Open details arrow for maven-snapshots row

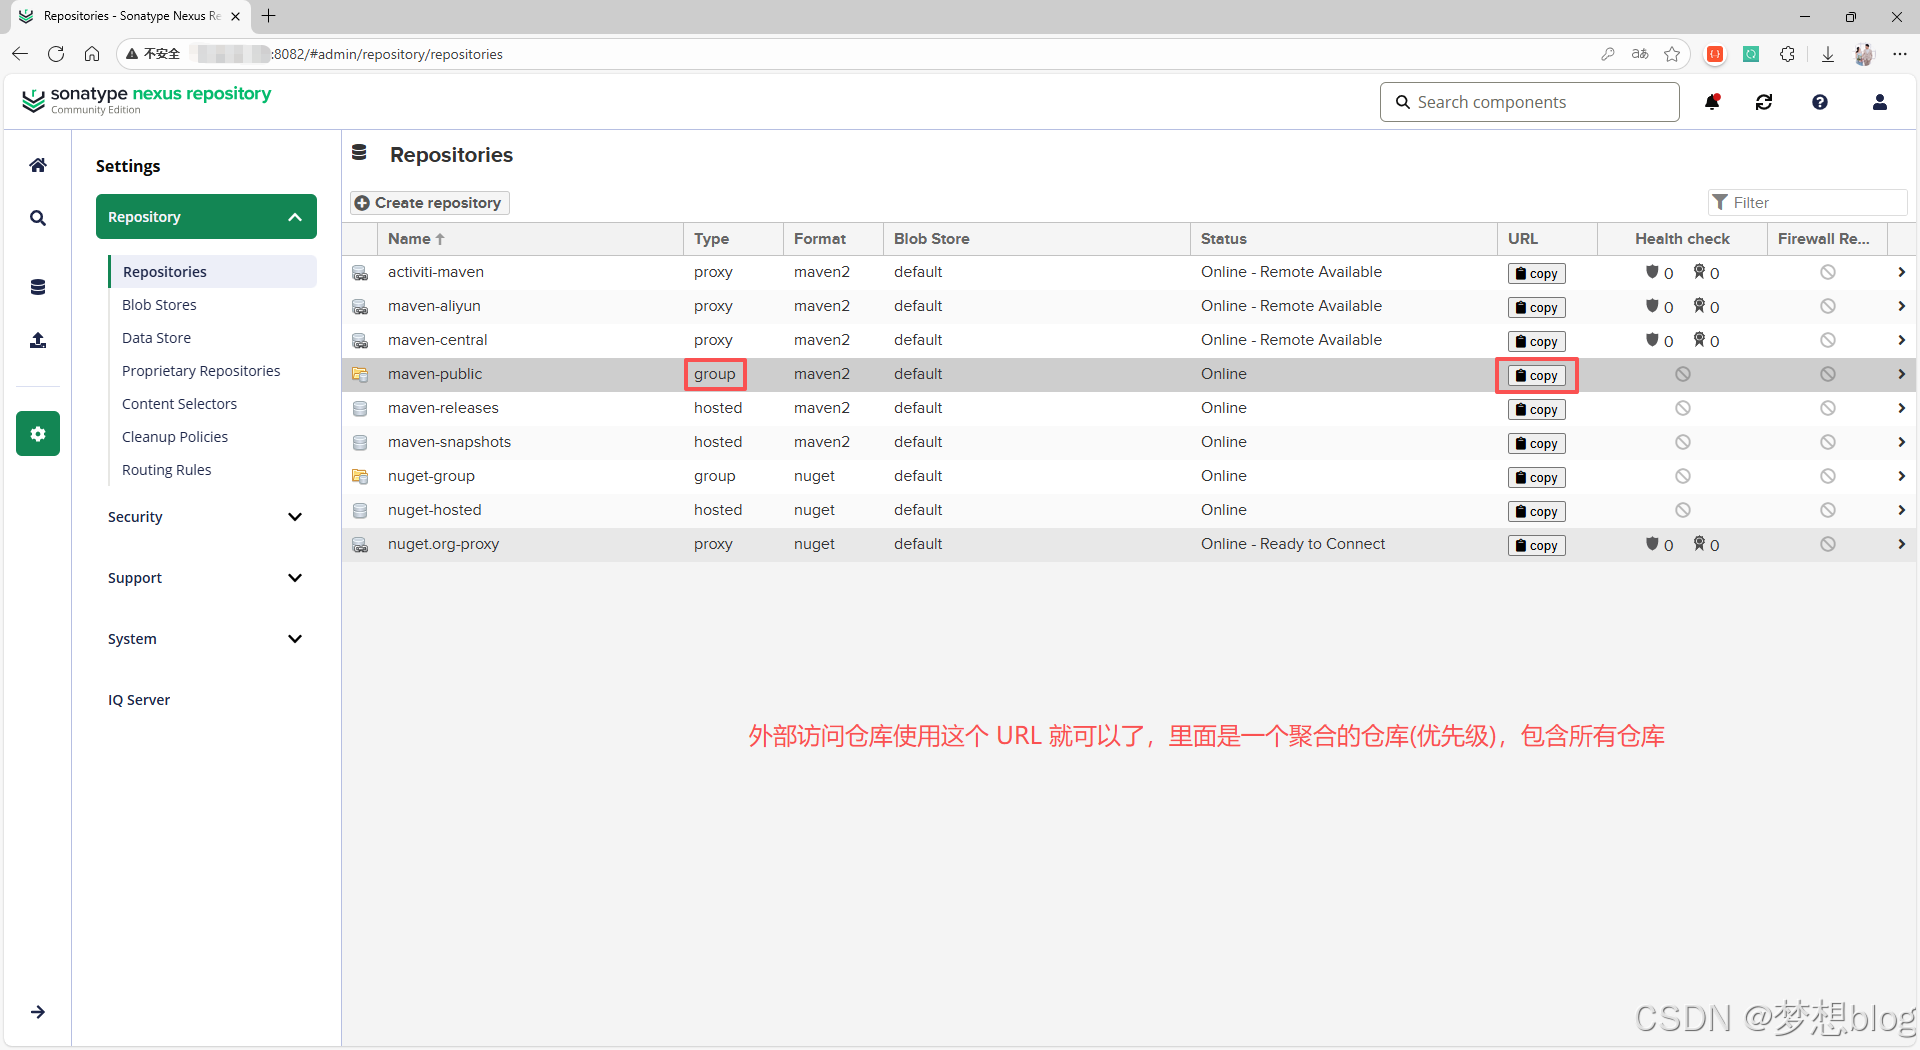tap(1901, 442)
